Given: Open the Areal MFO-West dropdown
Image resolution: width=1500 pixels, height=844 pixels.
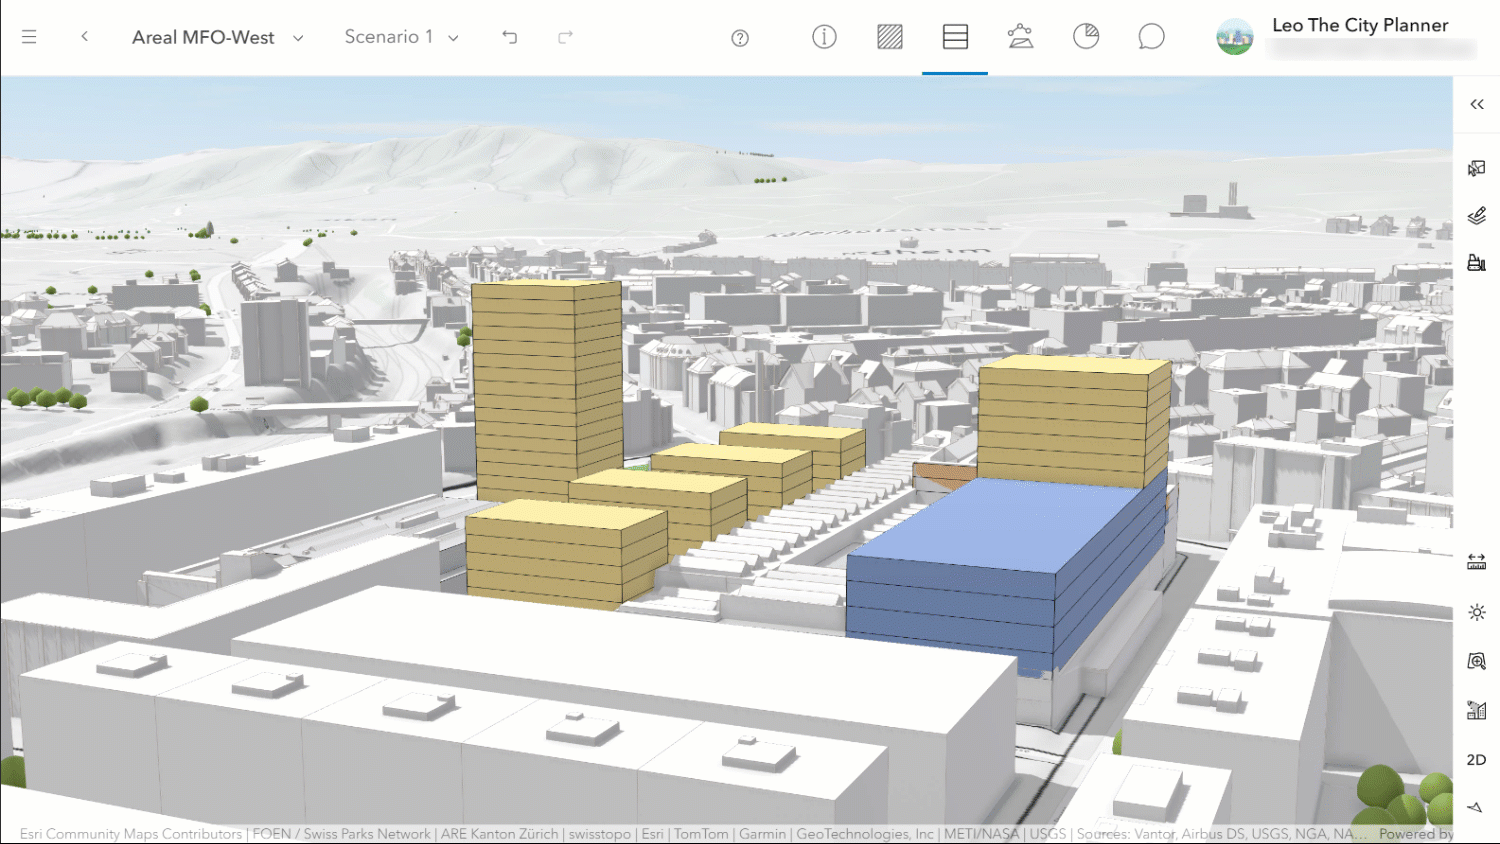Looking at the screenshot, I should click(297, 37).
